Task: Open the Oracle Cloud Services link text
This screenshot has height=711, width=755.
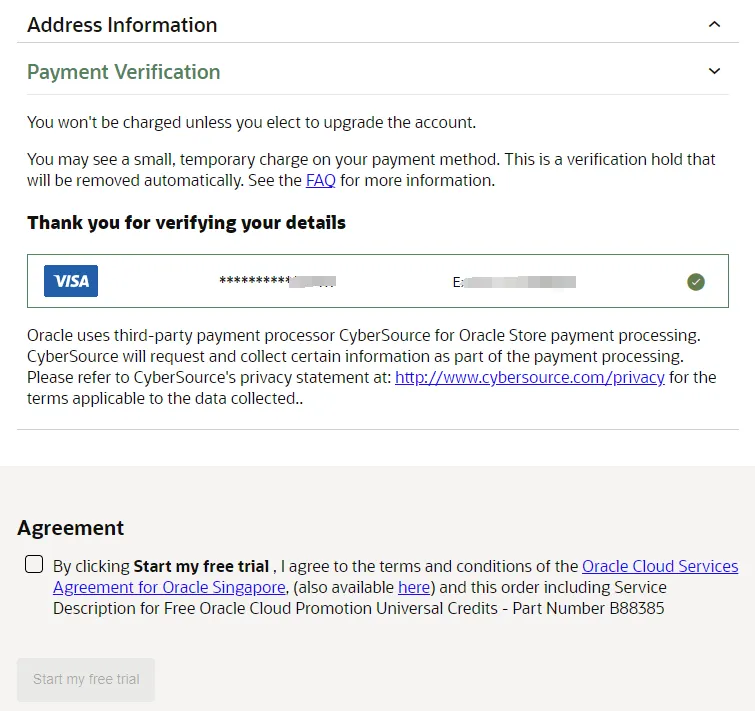Action: point(660,567)
